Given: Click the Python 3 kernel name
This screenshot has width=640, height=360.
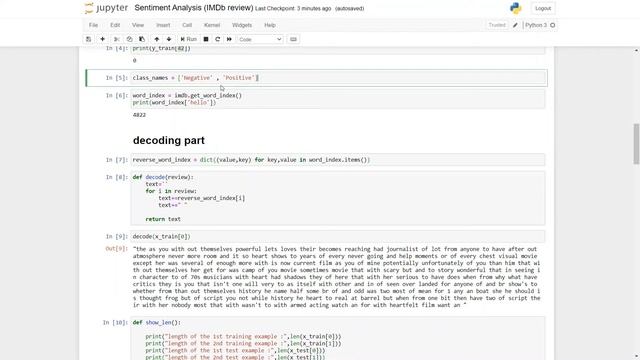Looking at the screenshot, I should (x=536, y=25).
